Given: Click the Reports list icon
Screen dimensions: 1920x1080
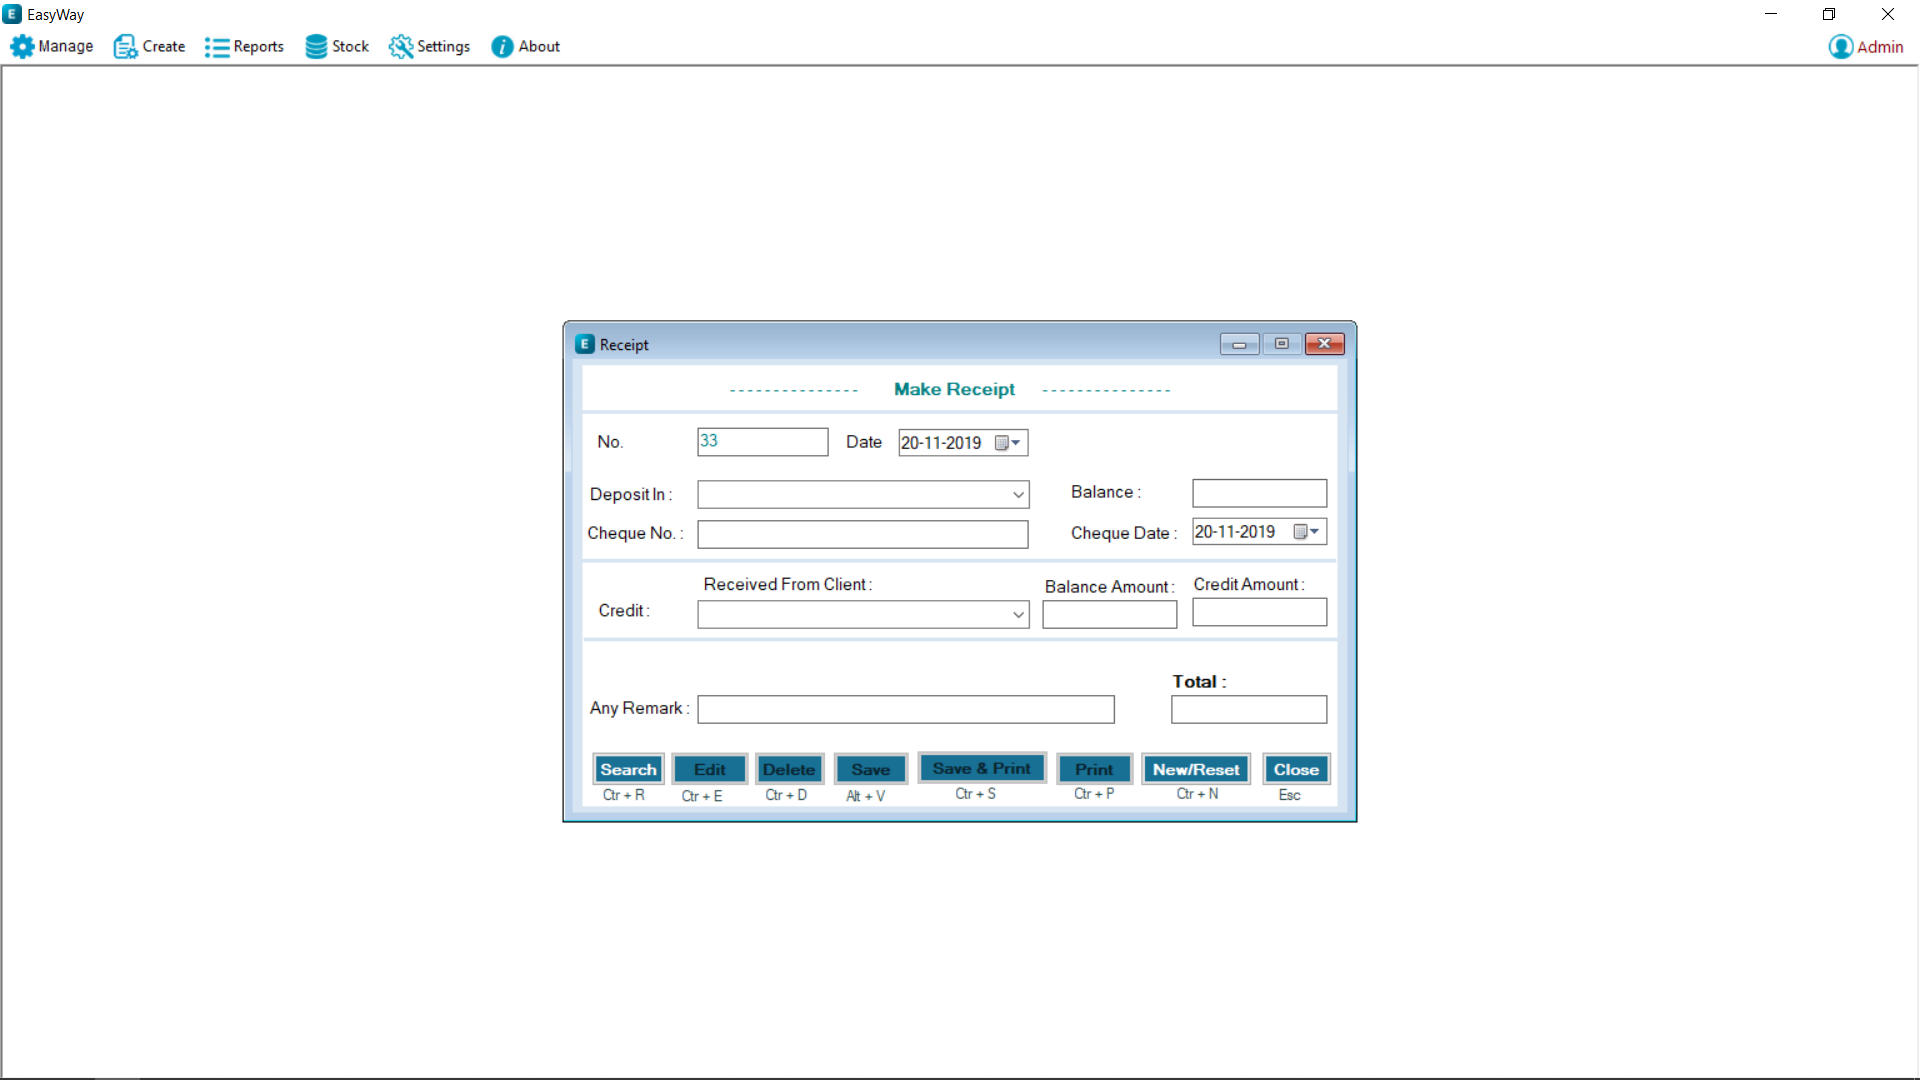Looking at the screenshot, I should pyautogui.click(x=216, y=47).
